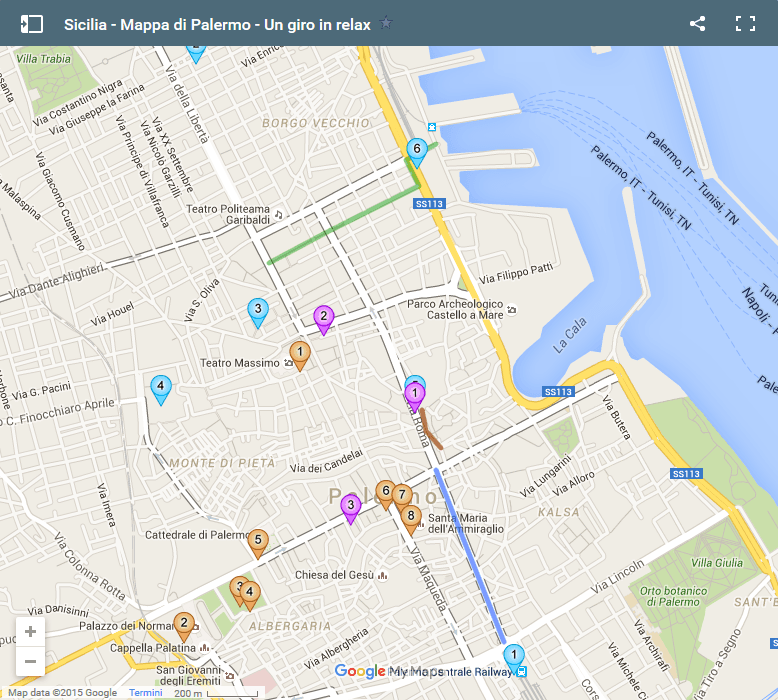Select orange marker 5 at Cattedrale di Palermo
The width and height of the screenshot is (778, 700).
pyautogui.click(x=257, y=541)
